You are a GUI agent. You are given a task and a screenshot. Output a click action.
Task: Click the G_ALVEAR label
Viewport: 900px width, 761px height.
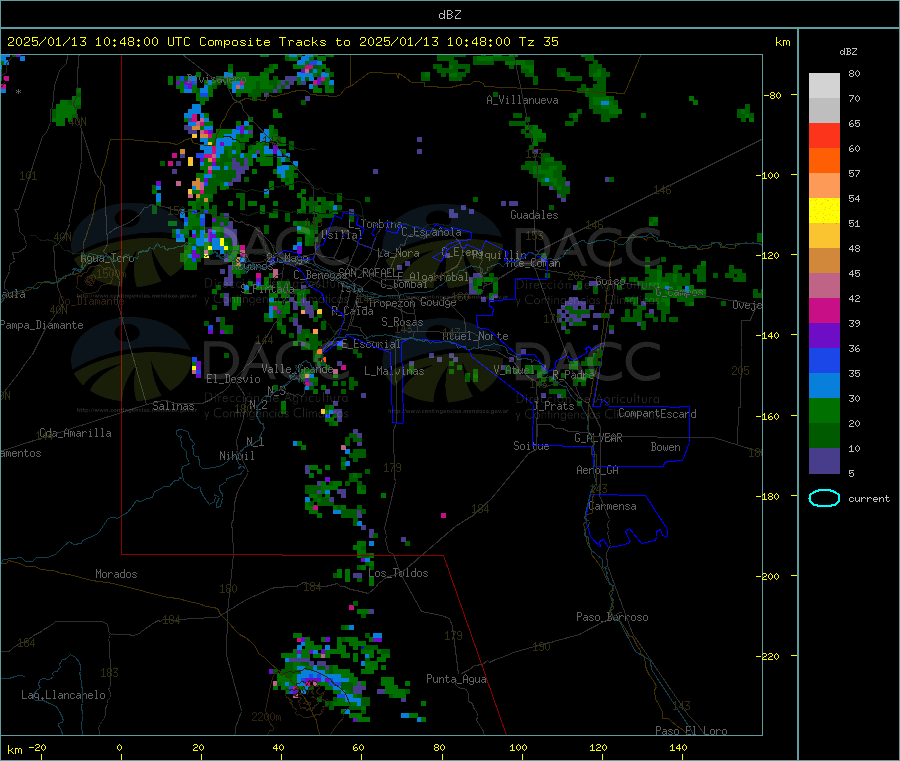click(598, 438)
